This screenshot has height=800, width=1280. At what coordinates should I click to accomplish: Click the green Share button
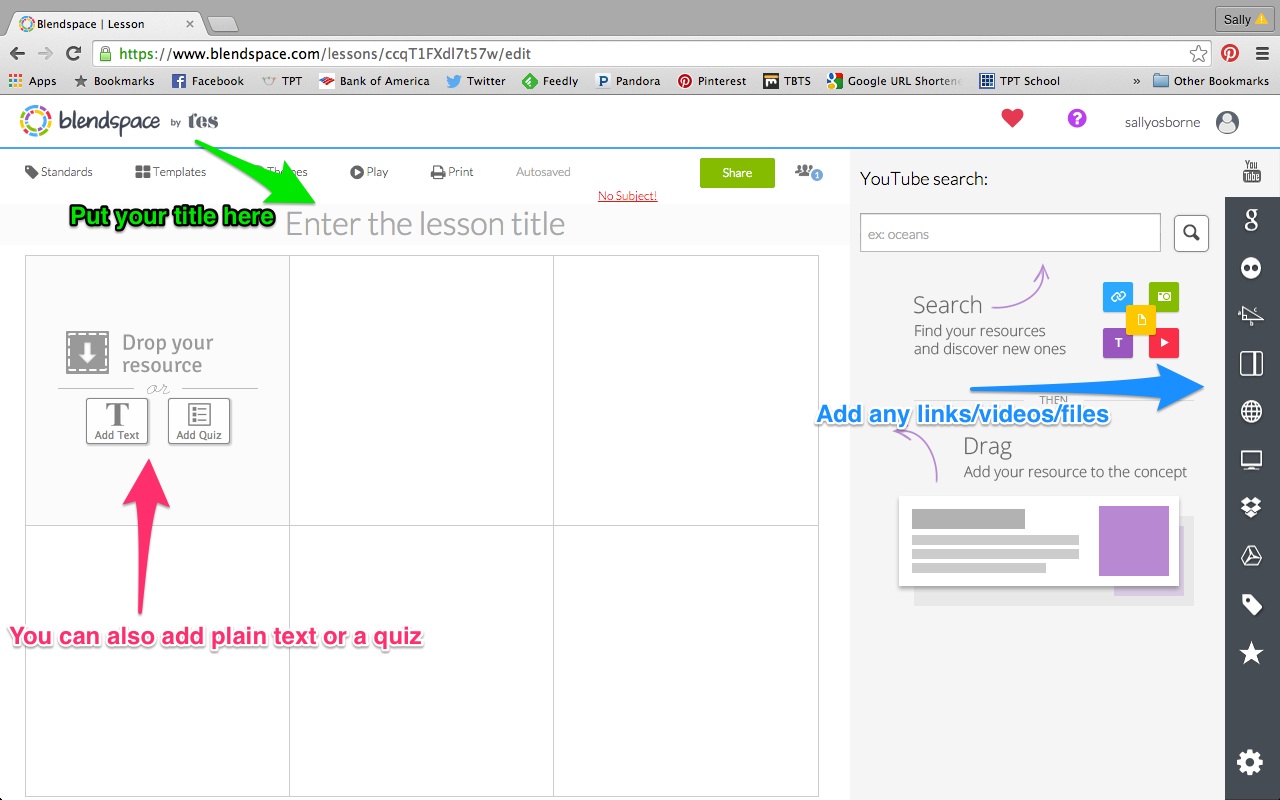[x=737, y=172]
